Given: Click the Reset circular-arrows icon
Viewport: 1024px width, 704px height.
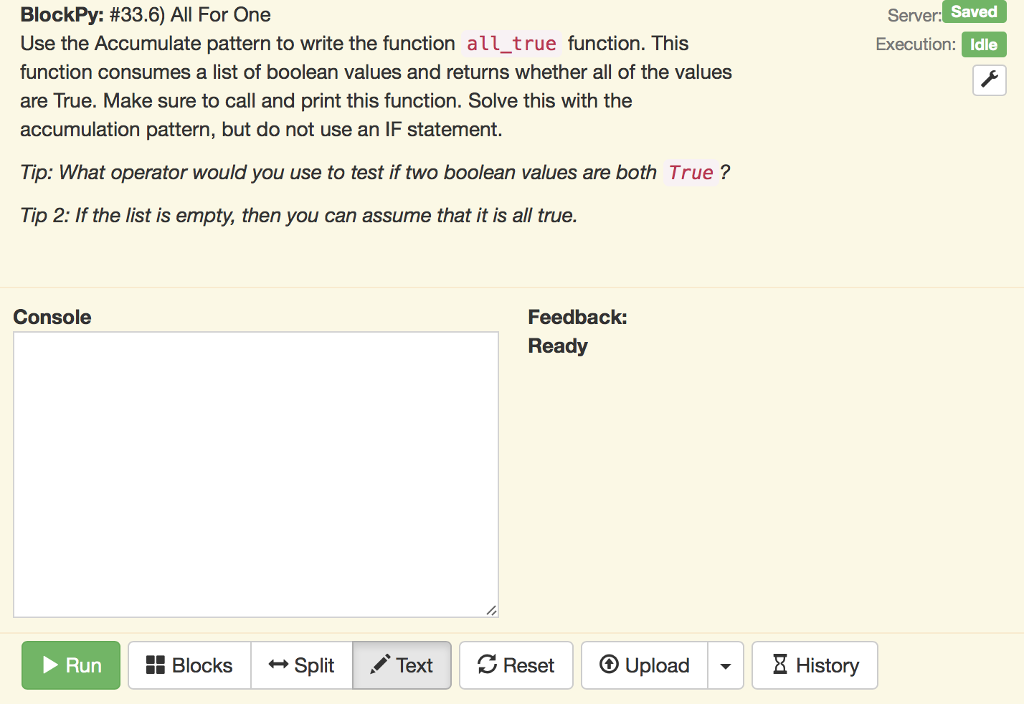Looking at the screenshot, I should (489, 665).
